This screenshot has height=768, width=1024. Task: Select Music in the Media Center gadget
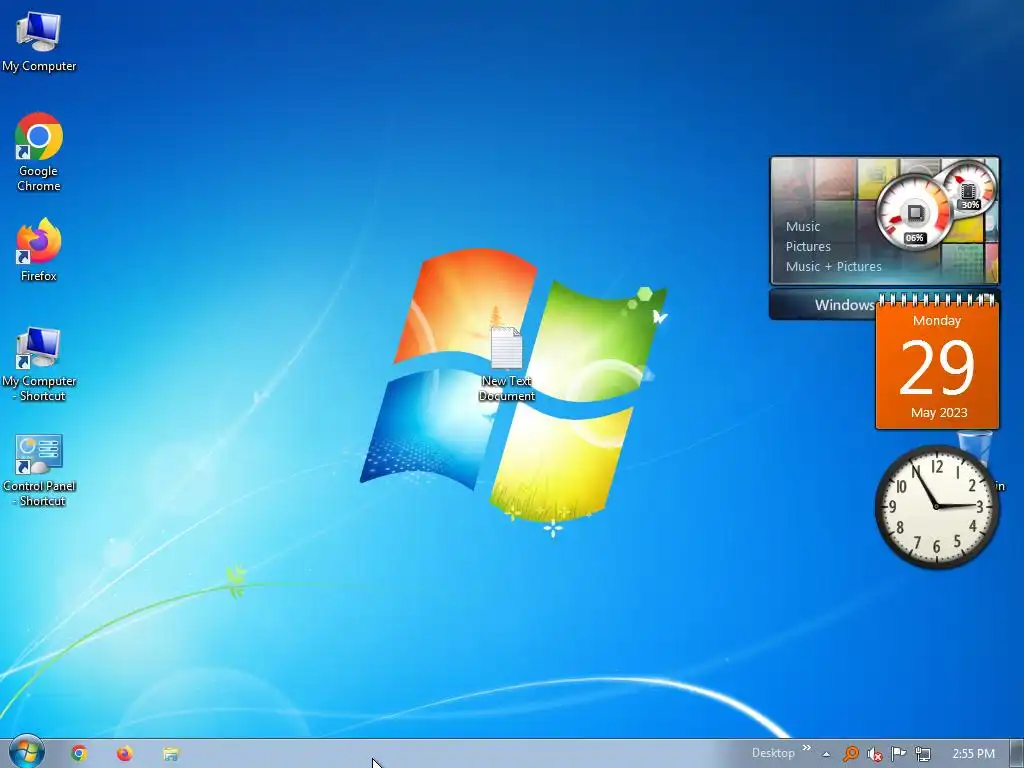coord(803,227)
